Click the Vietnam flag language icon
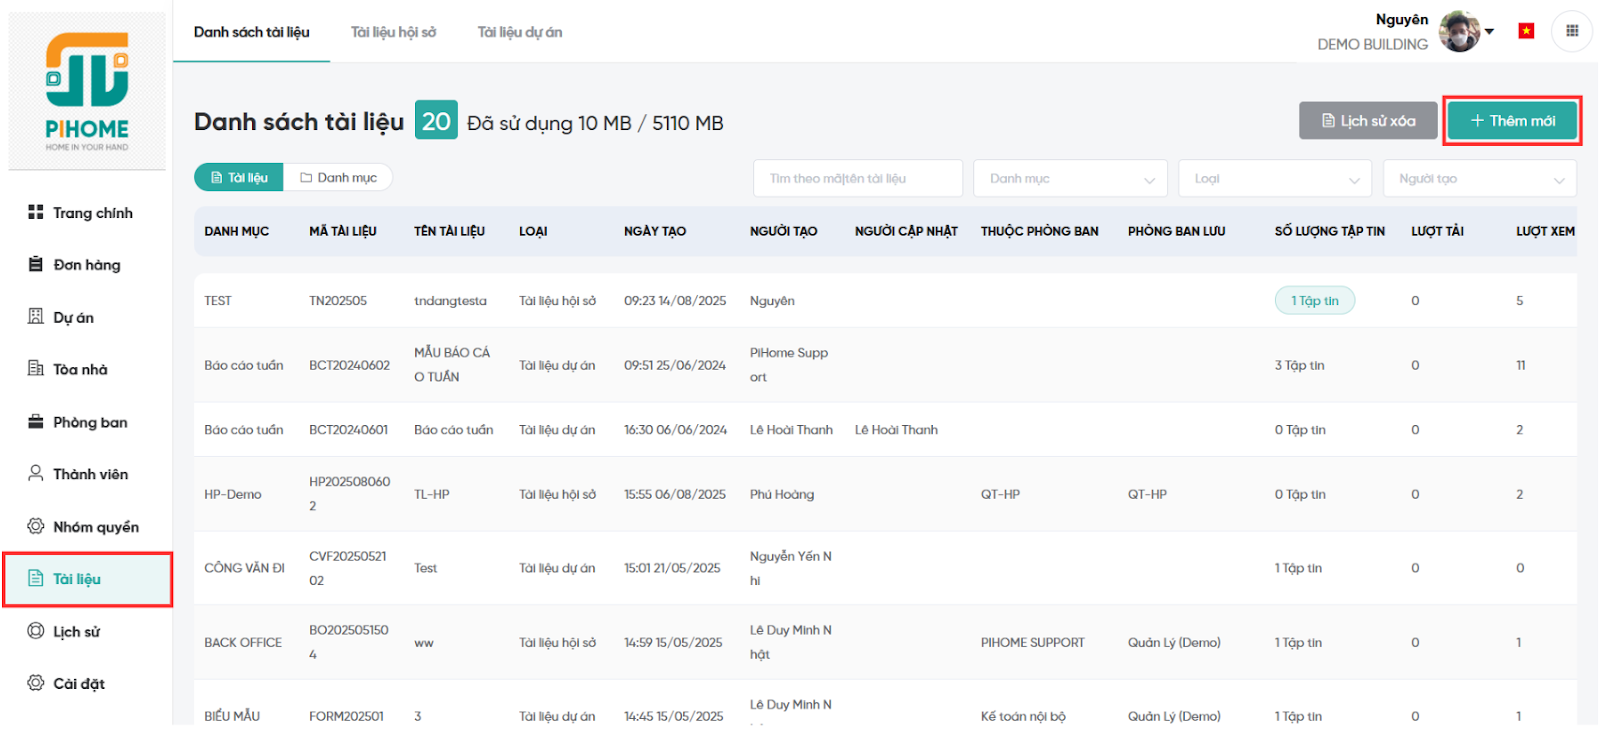This screenshot has height=733, width=1600. (1526, 31)
